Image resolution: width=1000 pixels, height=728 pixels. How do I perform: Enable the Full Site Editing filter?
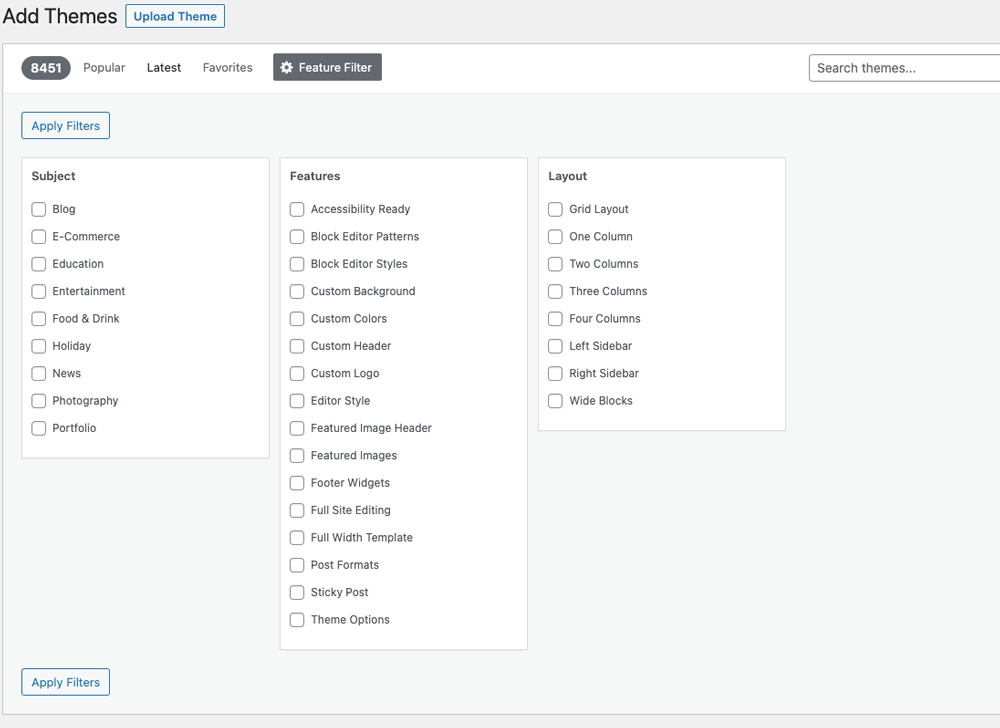tap(297, 510)
